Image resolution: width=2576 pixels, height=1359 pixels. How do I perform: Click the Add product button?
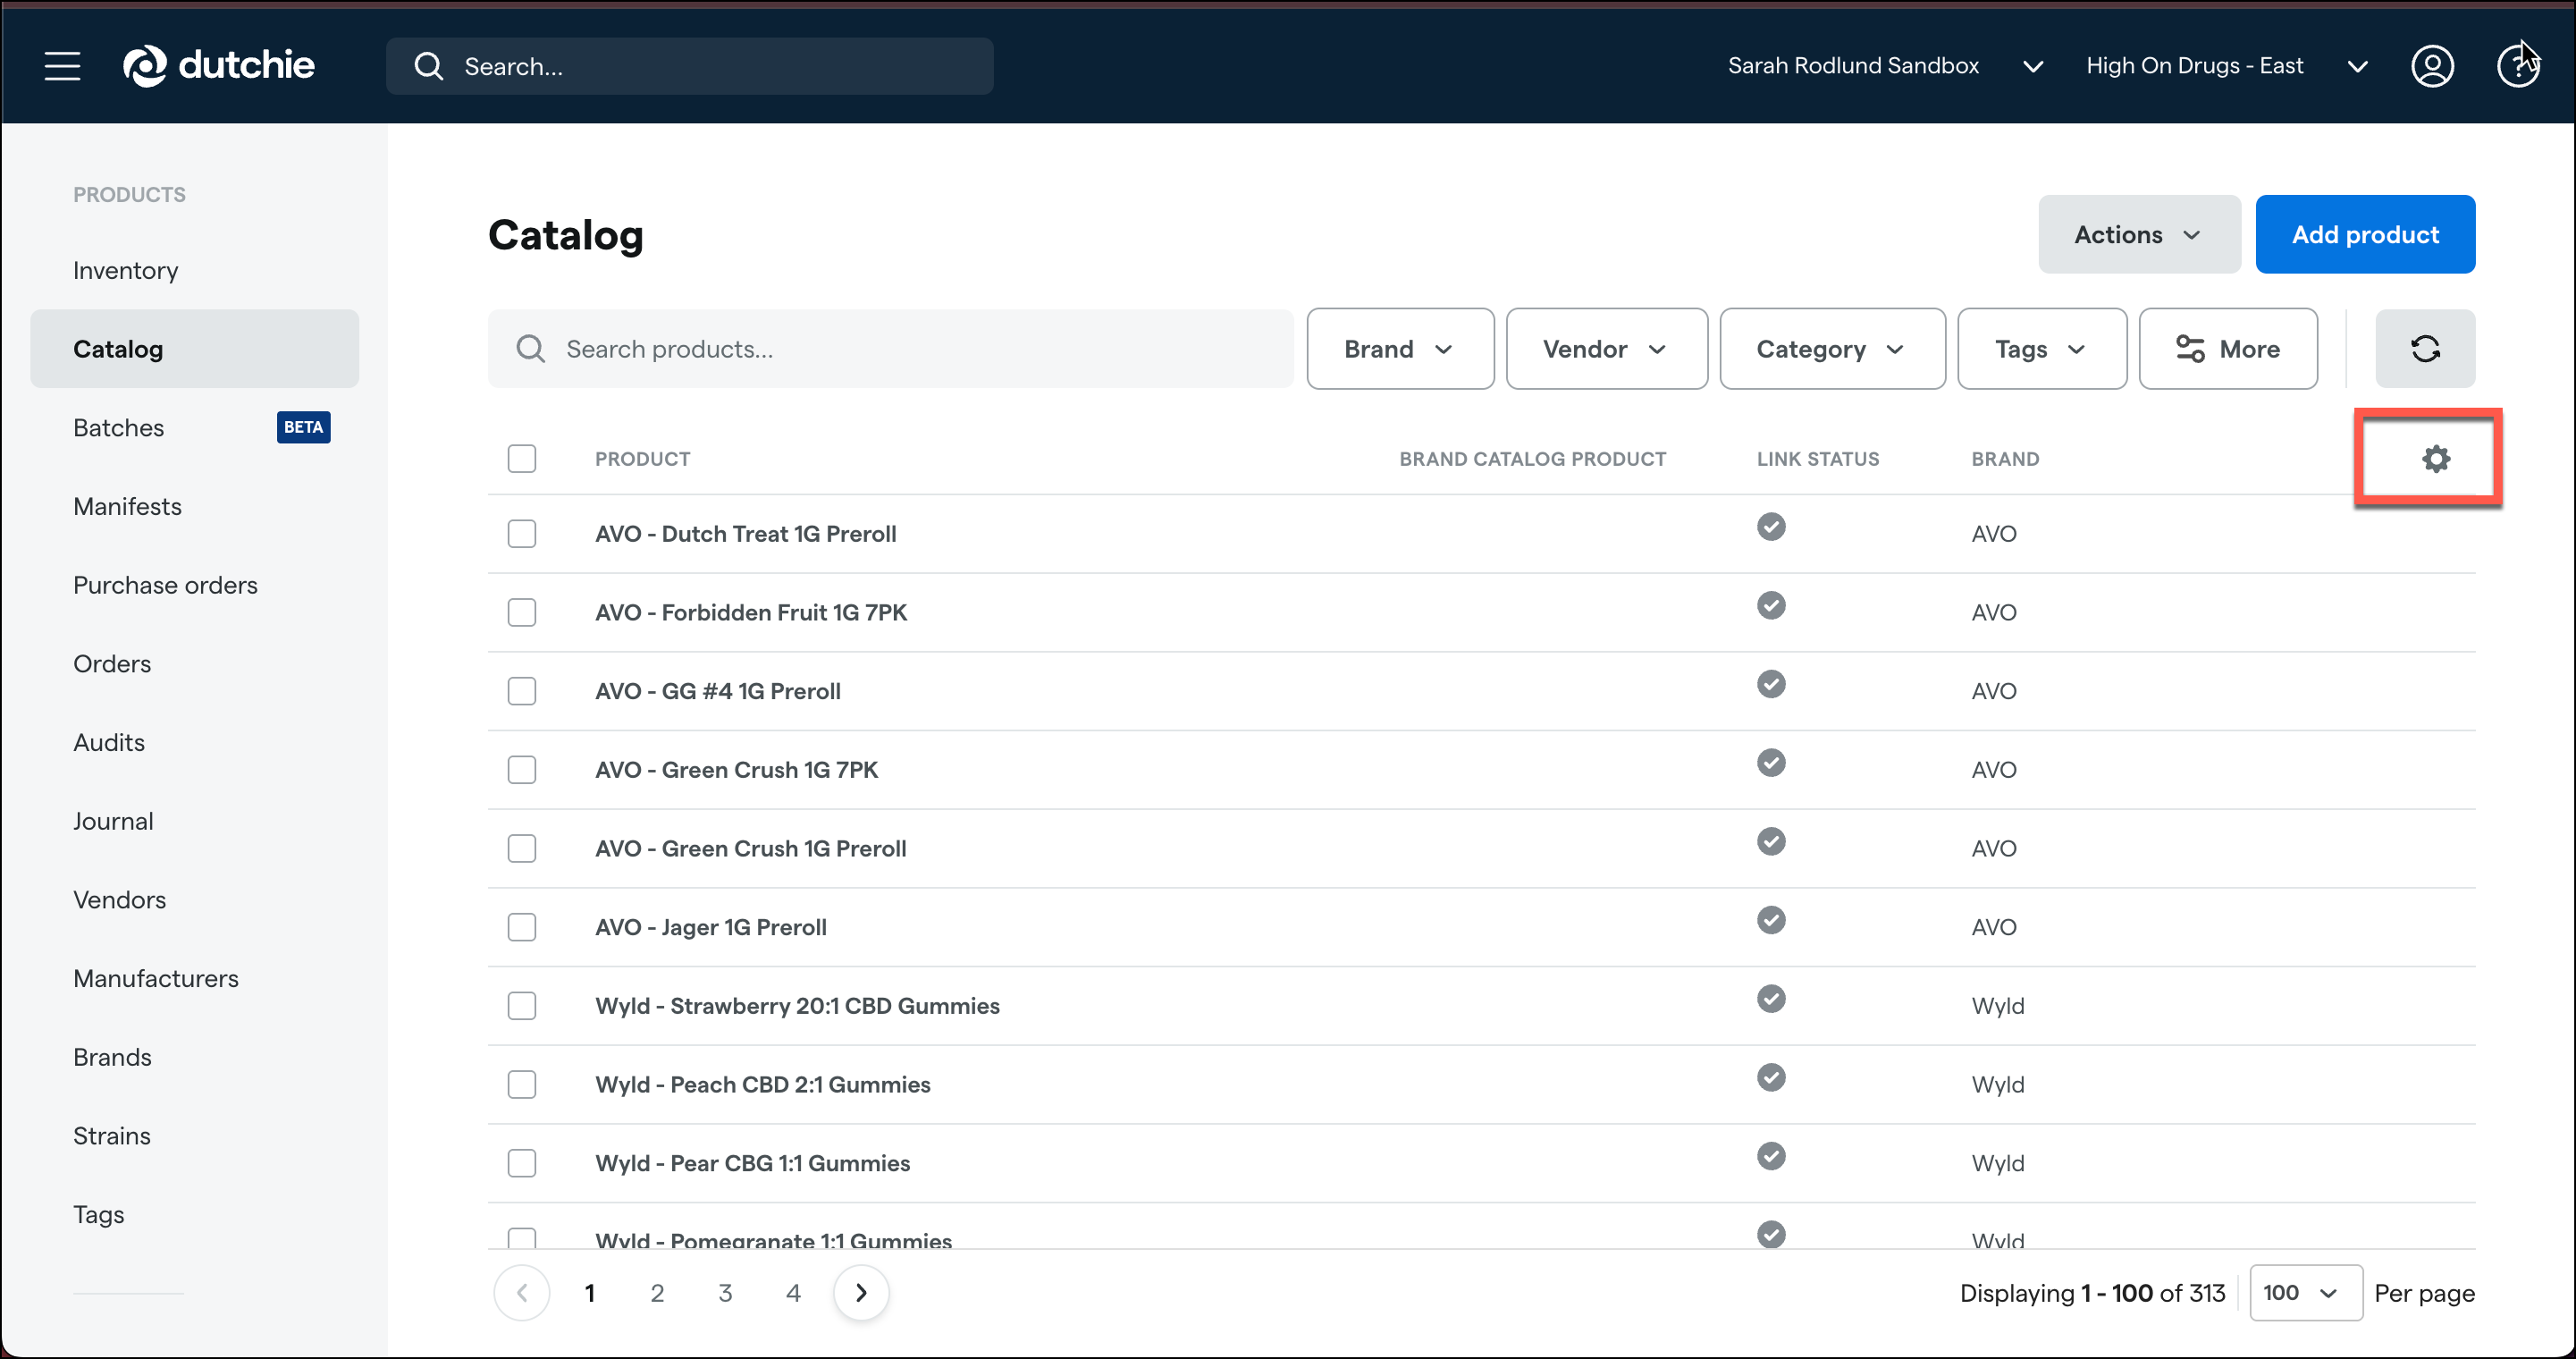(x=2365, y=235)
